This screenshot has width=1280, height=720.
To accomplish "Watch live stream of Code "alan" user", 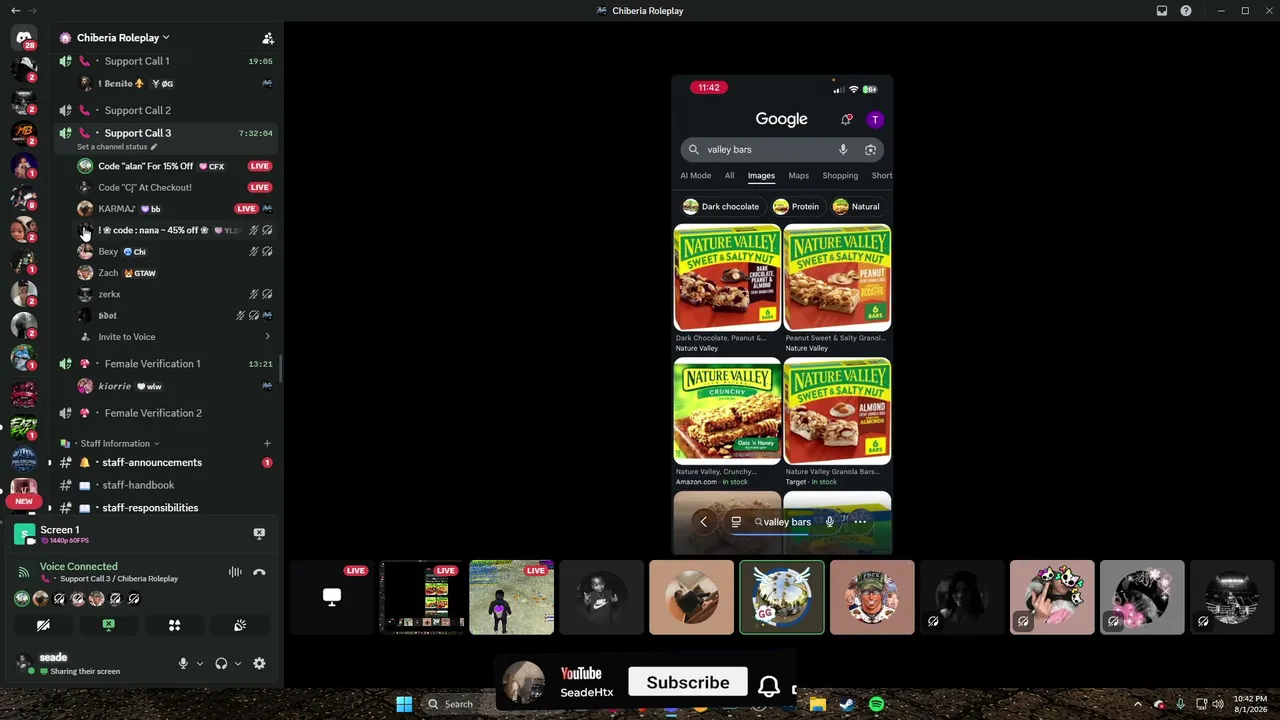I will click(260, 166).
